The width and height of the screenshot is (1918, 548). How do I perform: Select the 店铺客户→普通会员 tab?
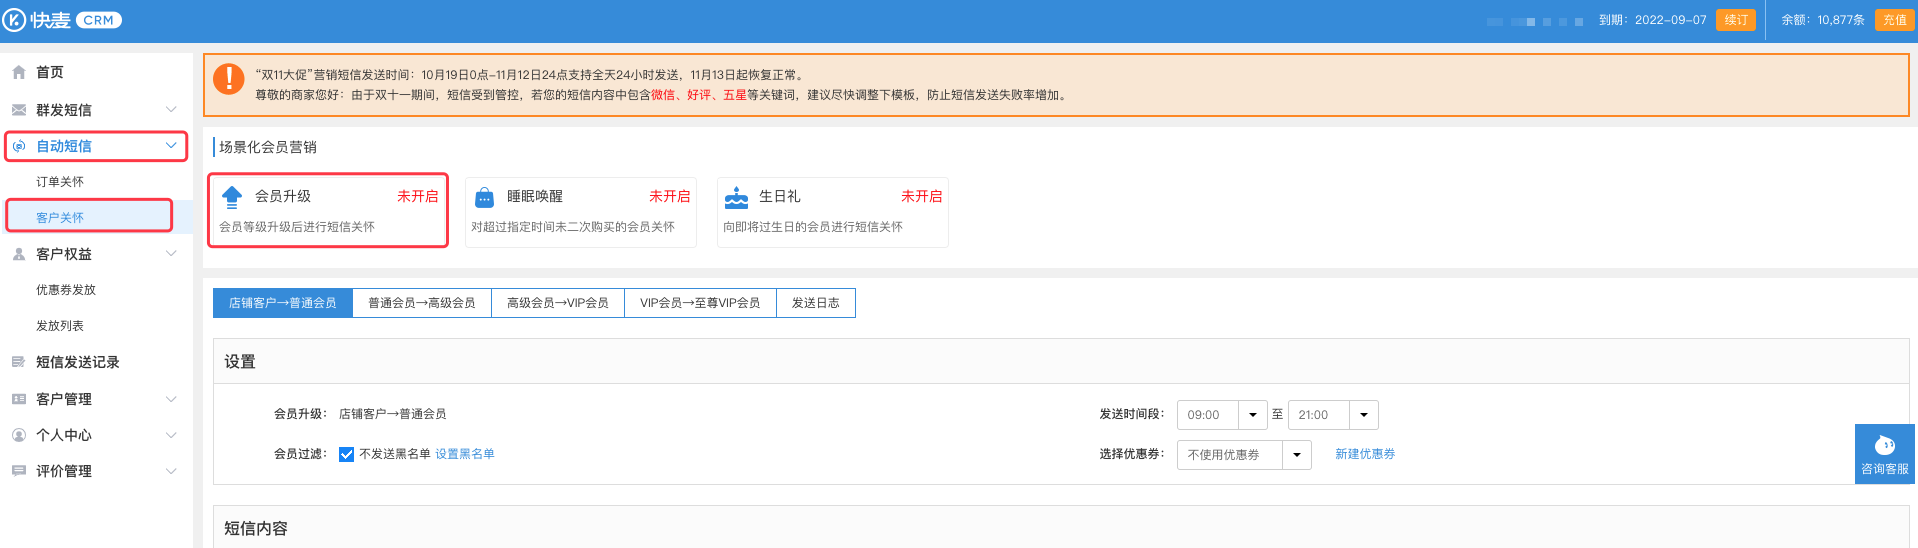coord(283,303)
